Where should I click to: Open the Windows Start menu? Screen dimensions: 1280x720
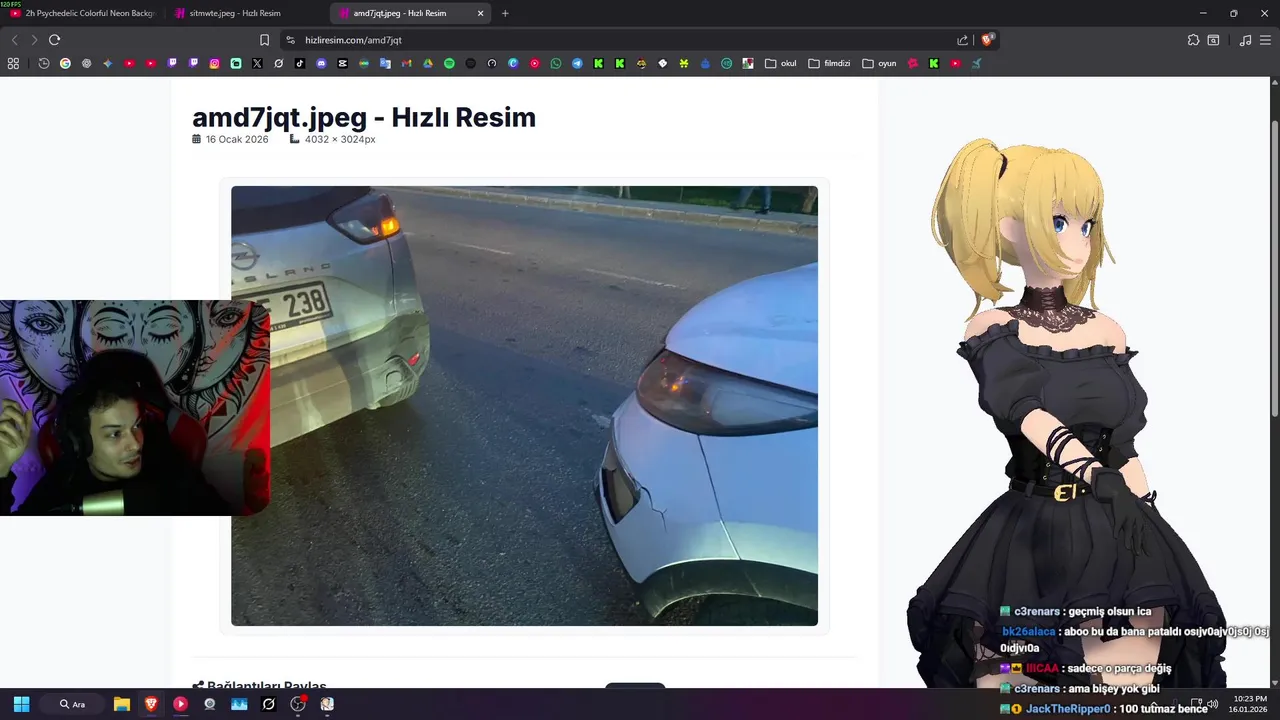coord(21,704)
